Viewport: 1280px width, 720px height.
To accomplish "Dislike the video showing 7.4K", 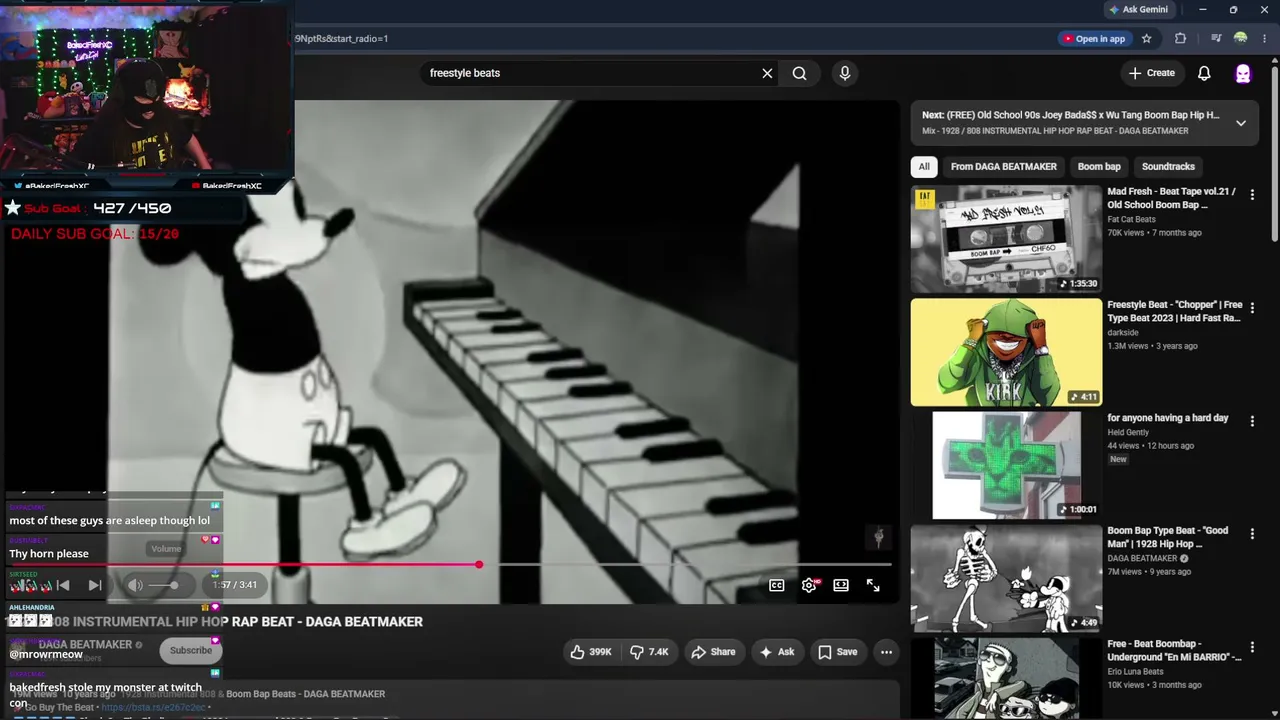I will pos(648,652).
